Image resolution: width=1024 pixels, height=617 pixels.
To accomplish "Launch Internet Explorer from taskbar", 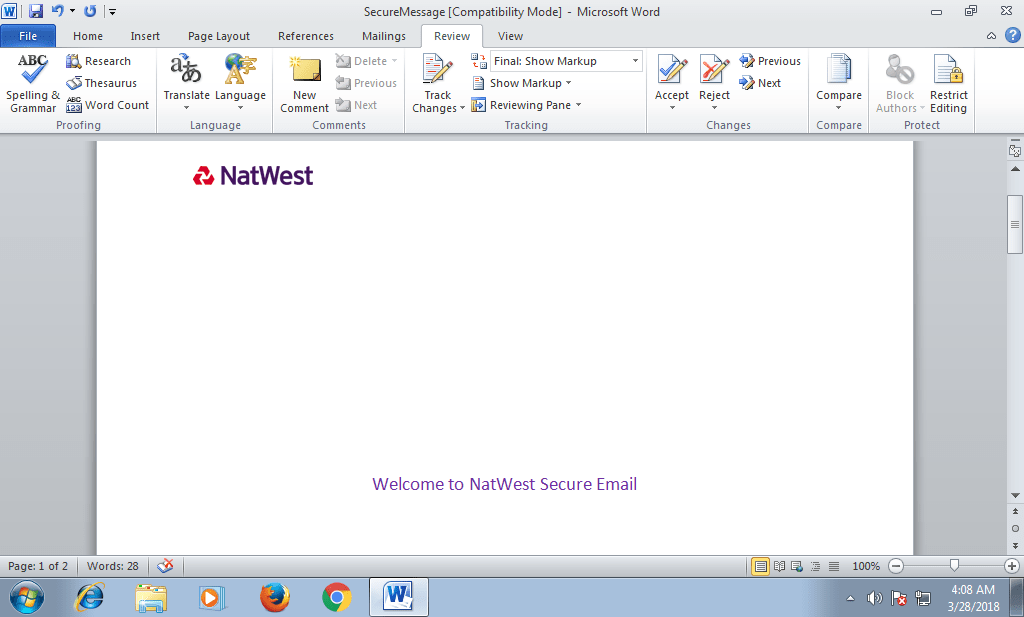I will (x=89, y=597).
